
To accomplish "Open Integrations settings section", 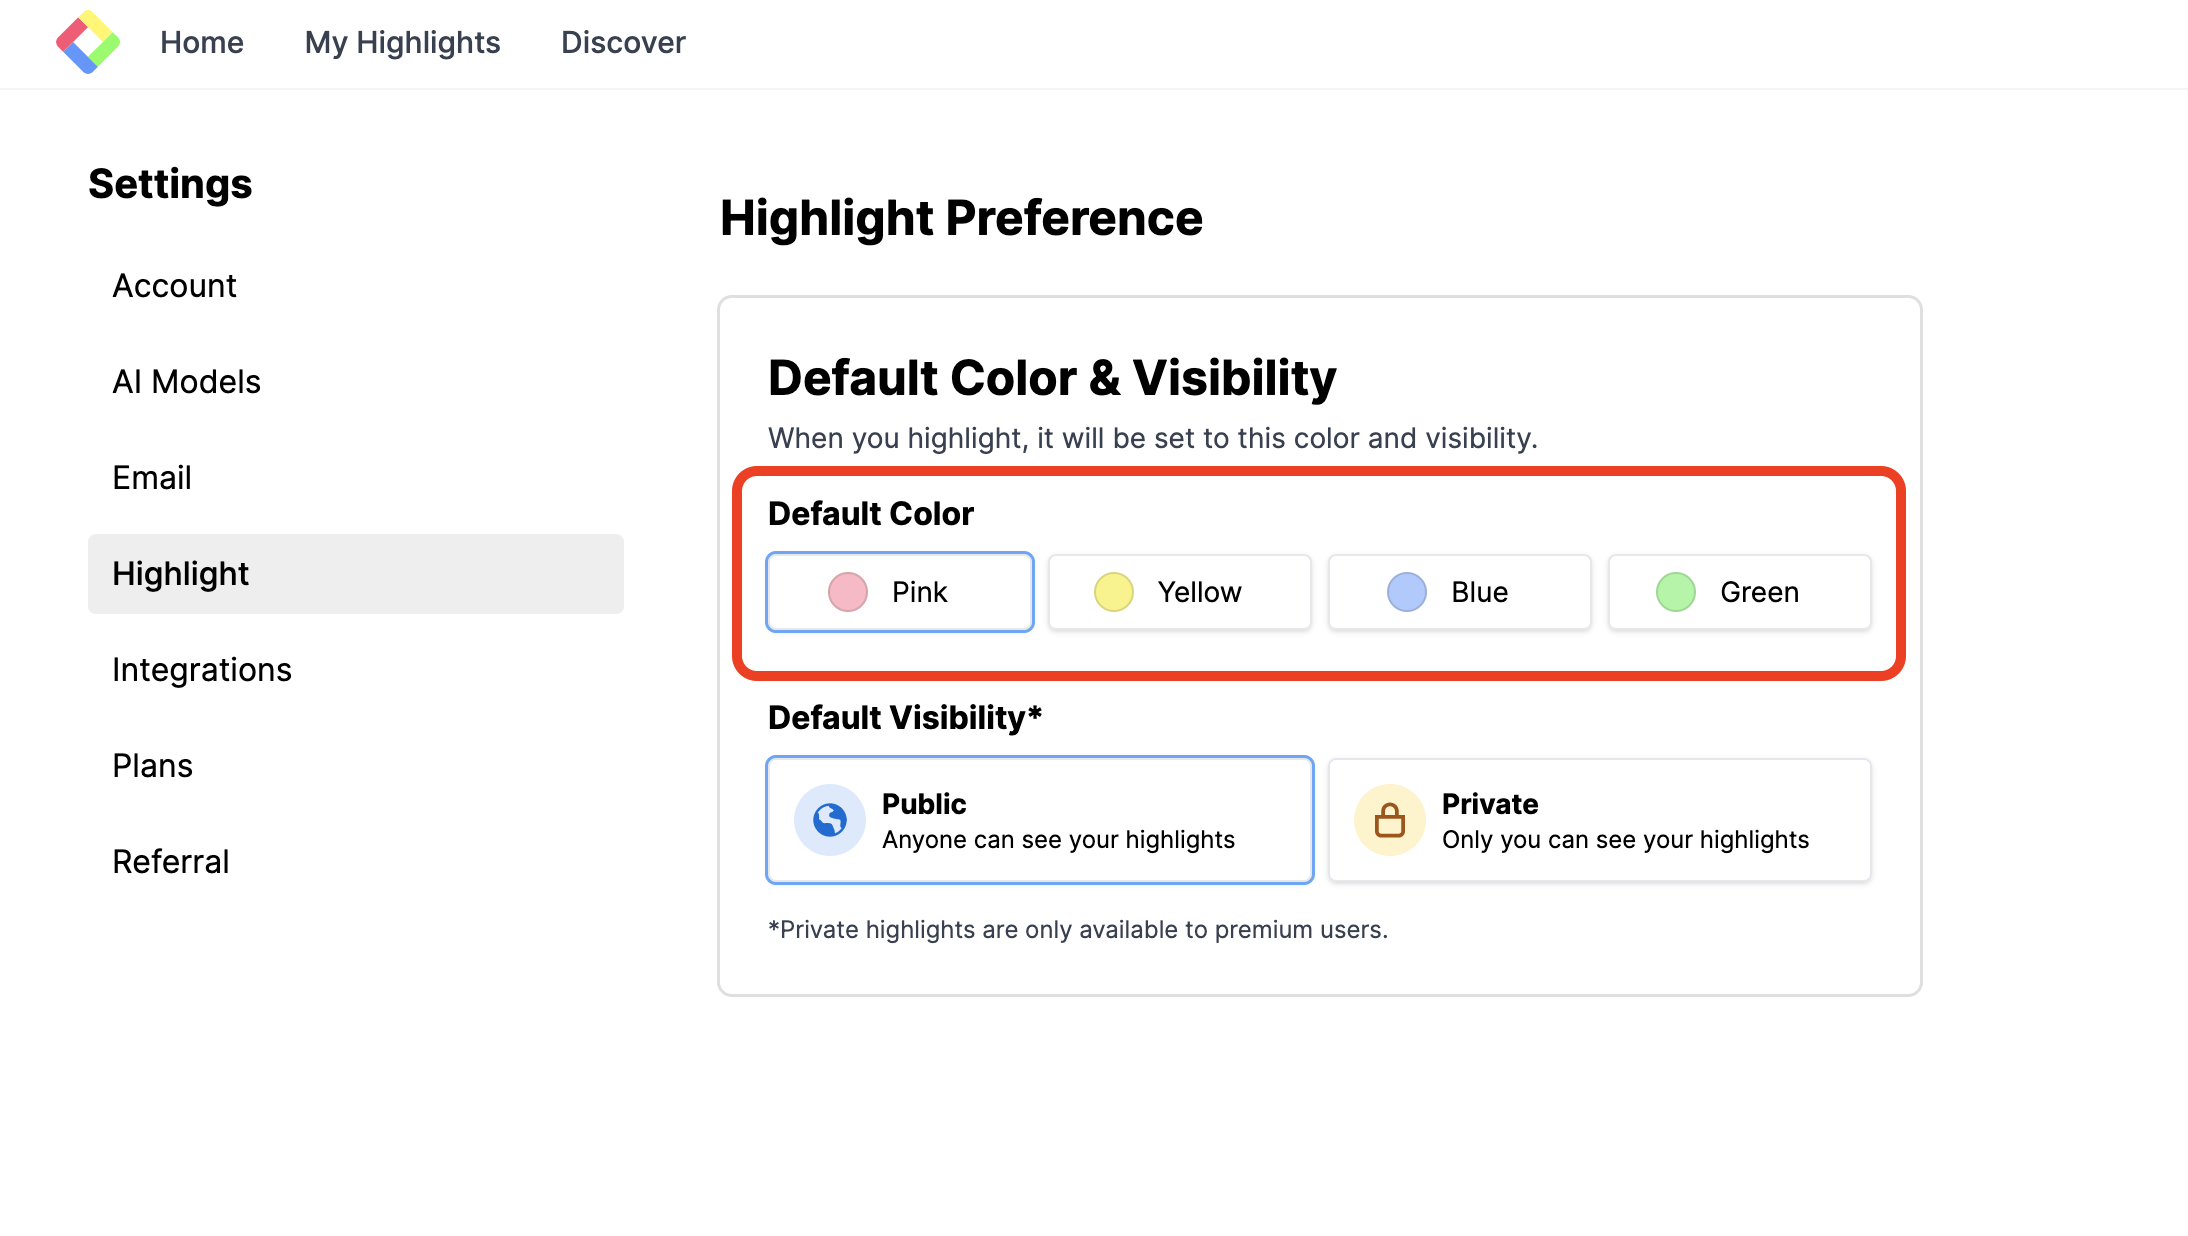I will (x=202, y=670).
